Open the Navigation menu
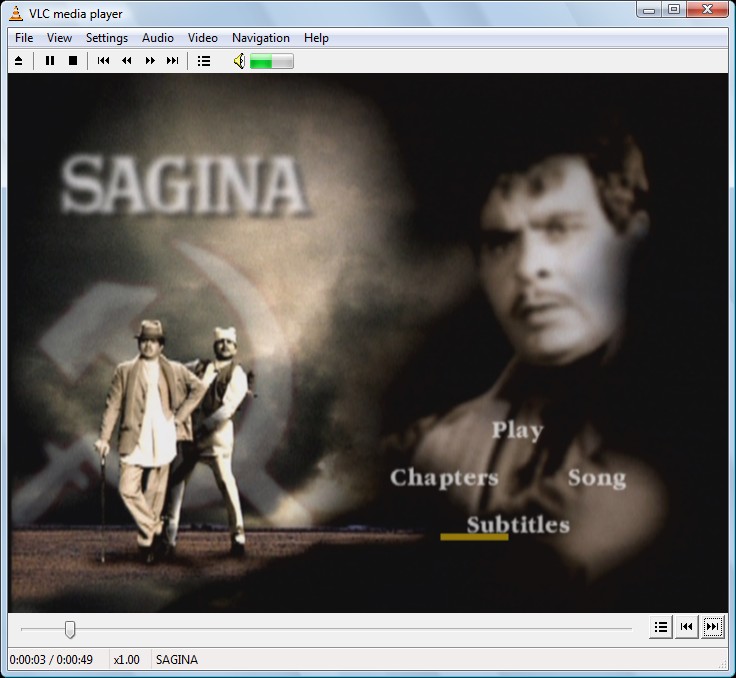The width and height of the screenshot is (736, 678). click(261, 38)
